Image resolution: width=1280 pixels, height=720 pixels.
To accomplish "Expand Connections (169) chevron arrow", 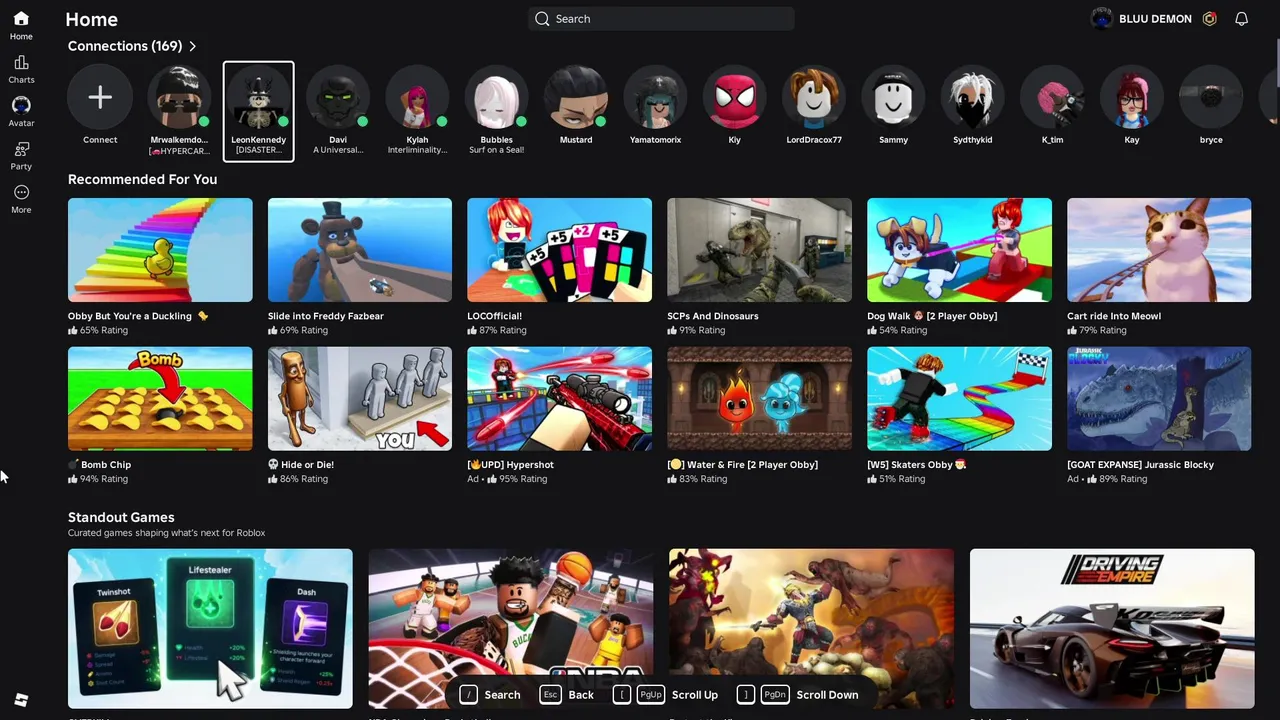I will 193,46.
